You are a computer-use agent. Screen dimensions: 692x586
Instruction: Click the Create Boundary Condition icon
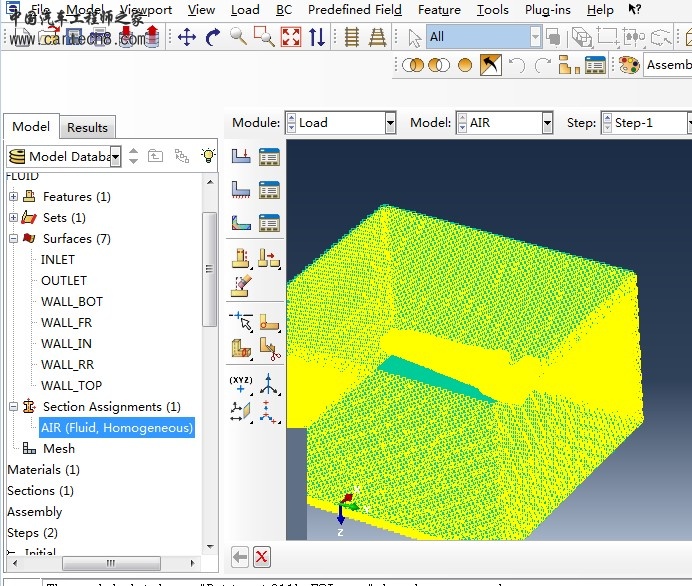coord(241,189)
